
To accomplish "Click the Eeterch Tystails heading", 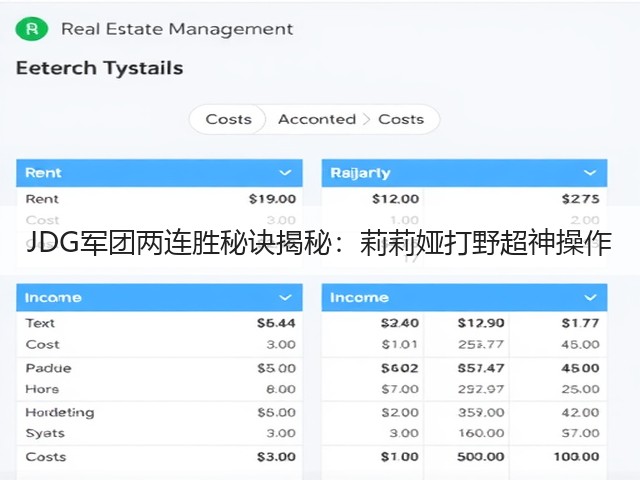I will 100,68.
